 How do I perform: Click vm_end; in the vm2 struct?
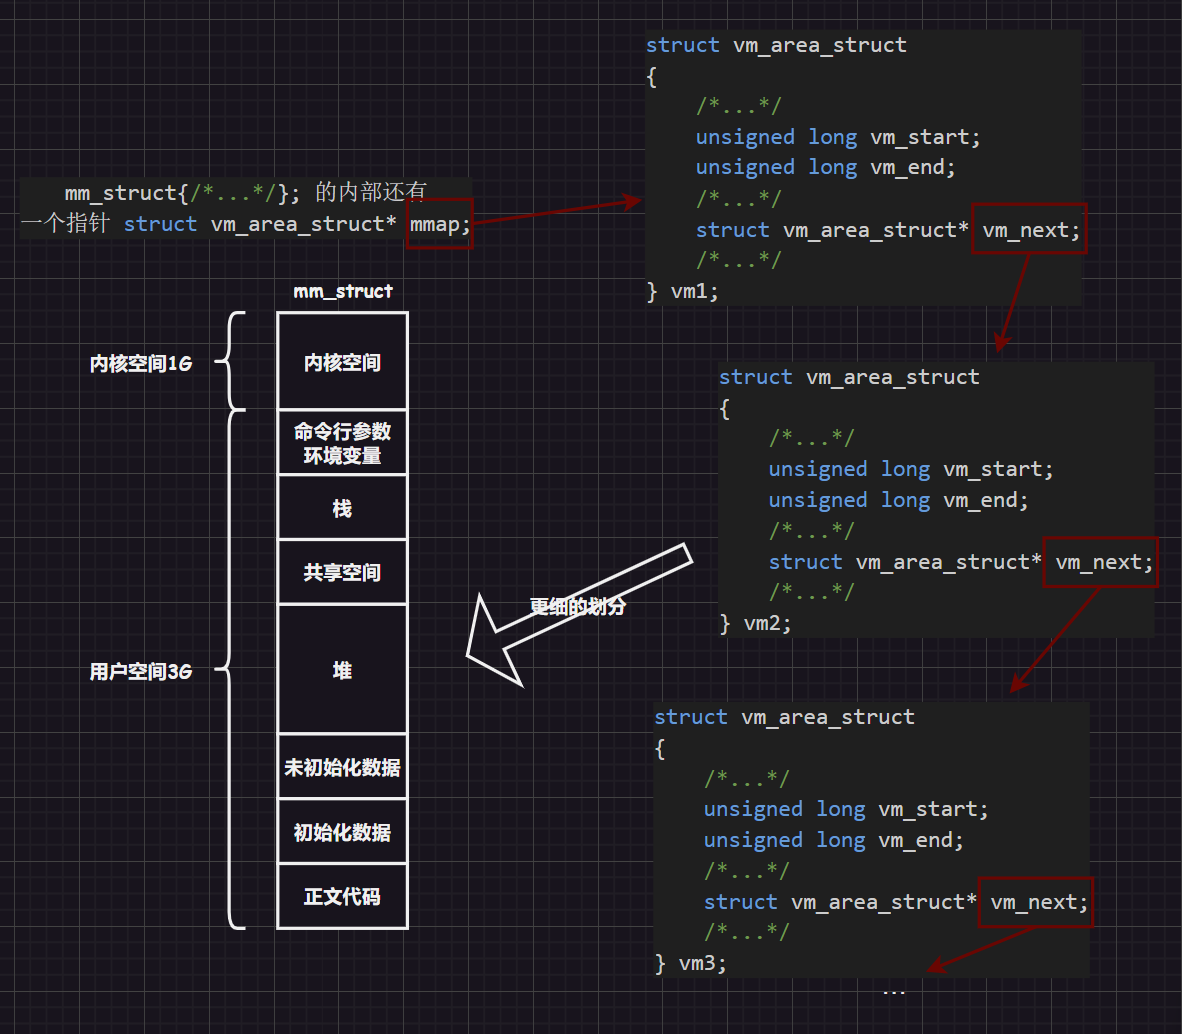click(x=986, y=500)
